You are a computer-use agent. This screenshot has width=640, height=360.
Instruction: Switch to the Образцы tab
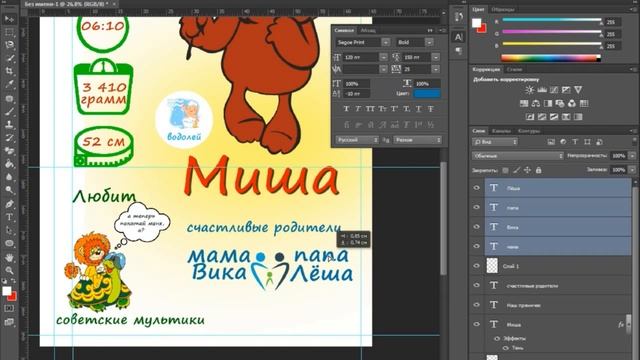pyautogui.click(x=503, y=9)
